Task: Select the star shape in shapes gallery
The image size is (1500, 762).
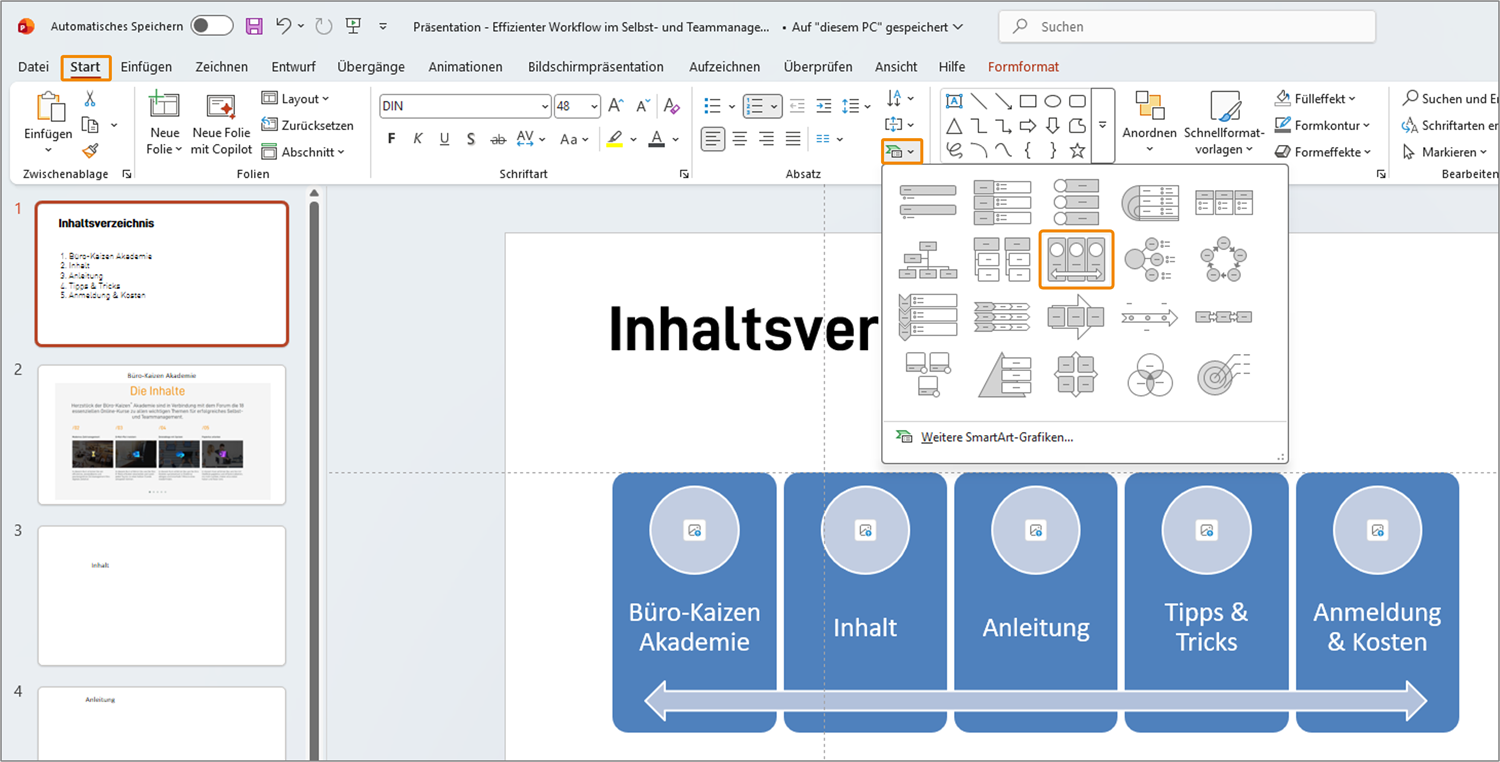Action: click(1077, 151)
